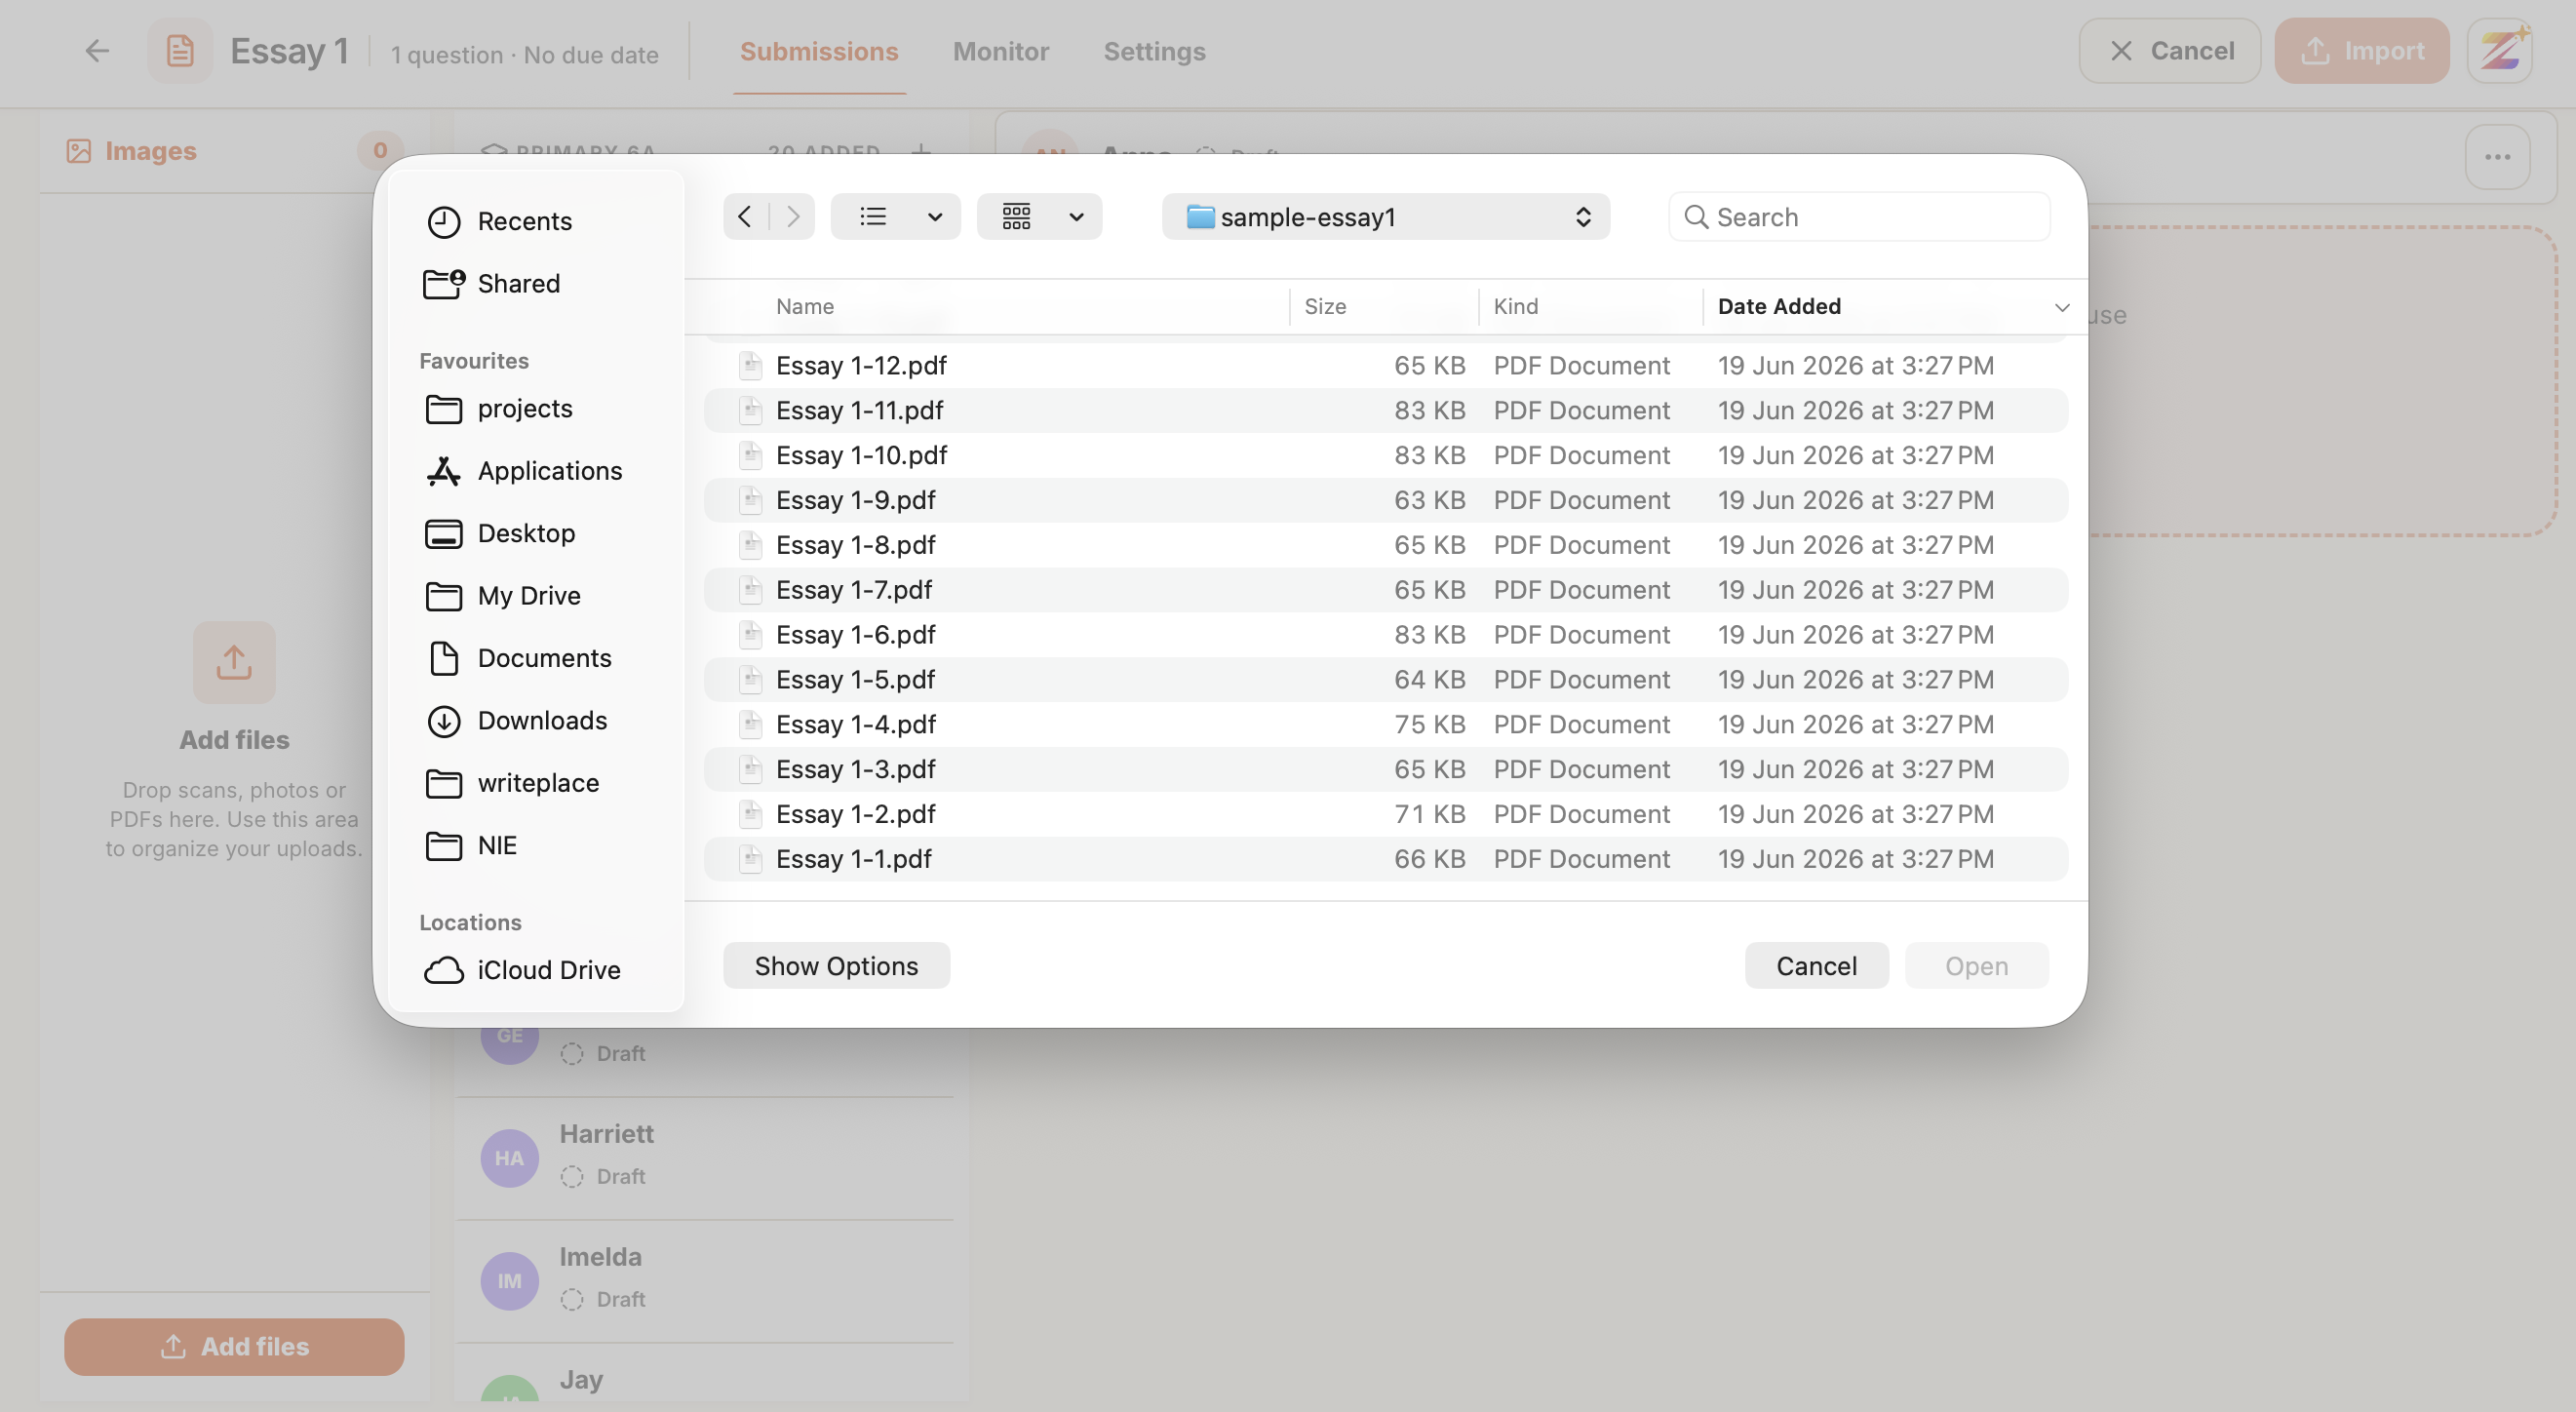Click the Show Options button

836,966
